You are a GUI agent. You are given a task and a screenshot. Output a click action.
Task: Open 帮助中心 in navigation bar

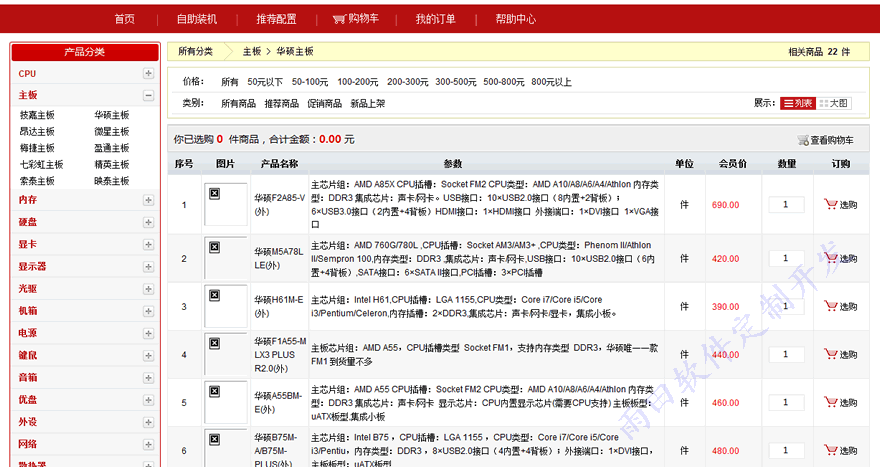coord(515,19)
